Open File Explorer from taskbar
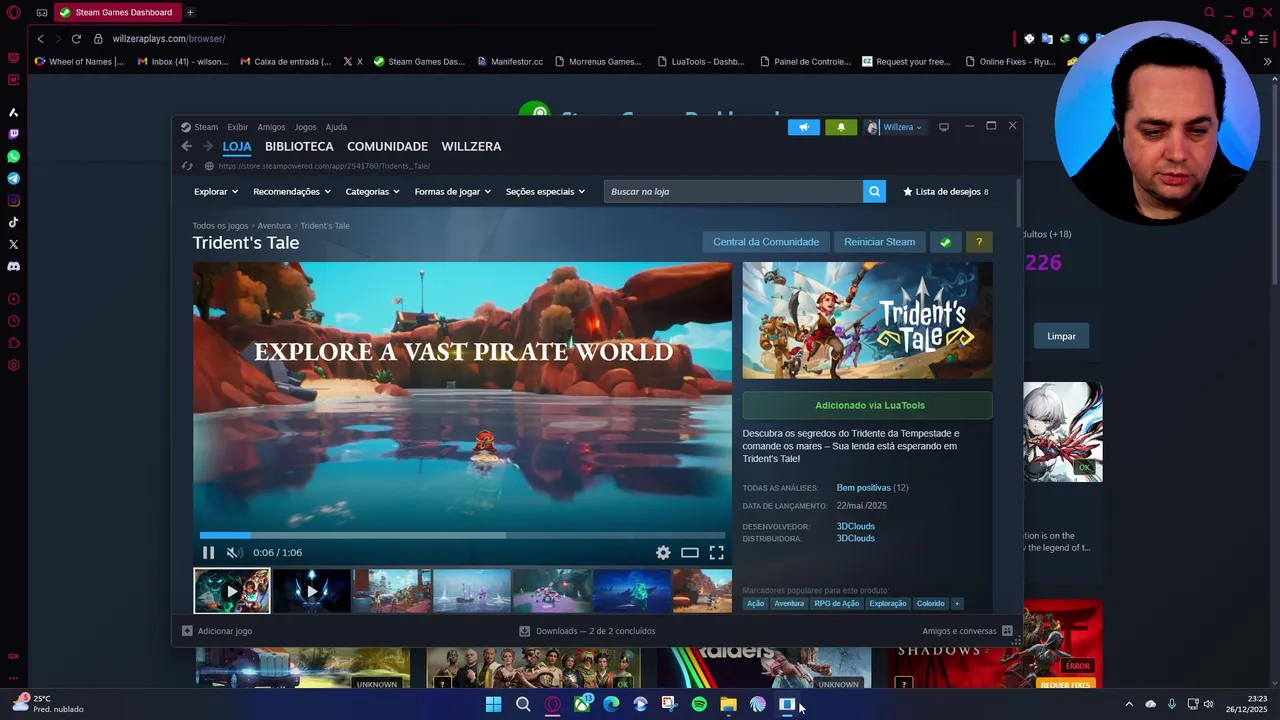The height and width of the screenshot is (720, 1280). [x=728, y=705]
